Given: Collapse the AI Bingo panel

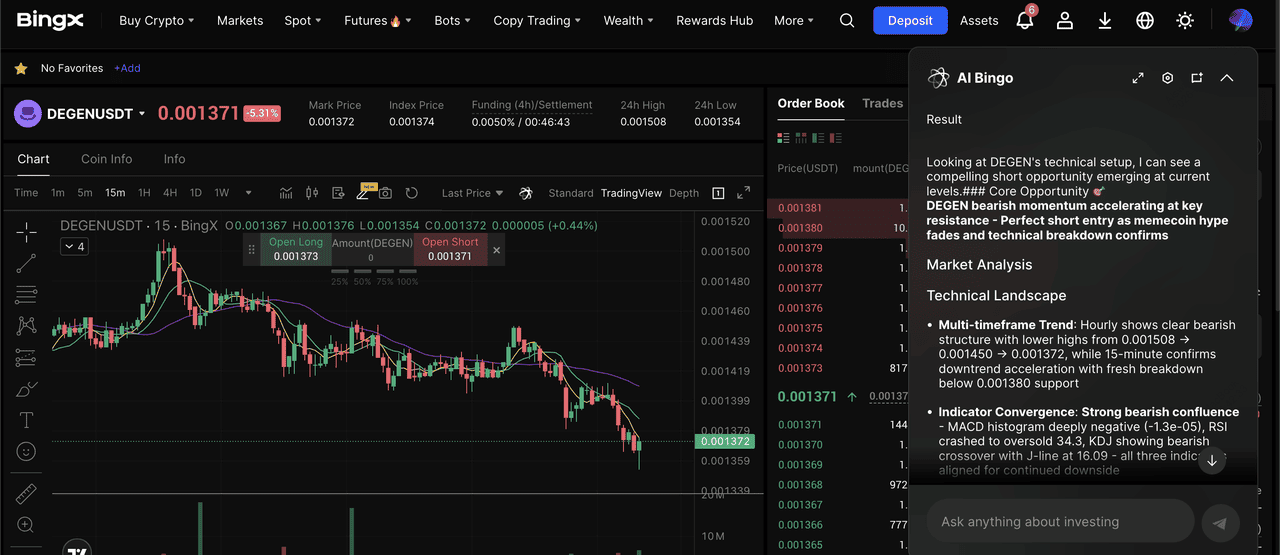Looking at the screenshot, I should (x=1227, y=78).
